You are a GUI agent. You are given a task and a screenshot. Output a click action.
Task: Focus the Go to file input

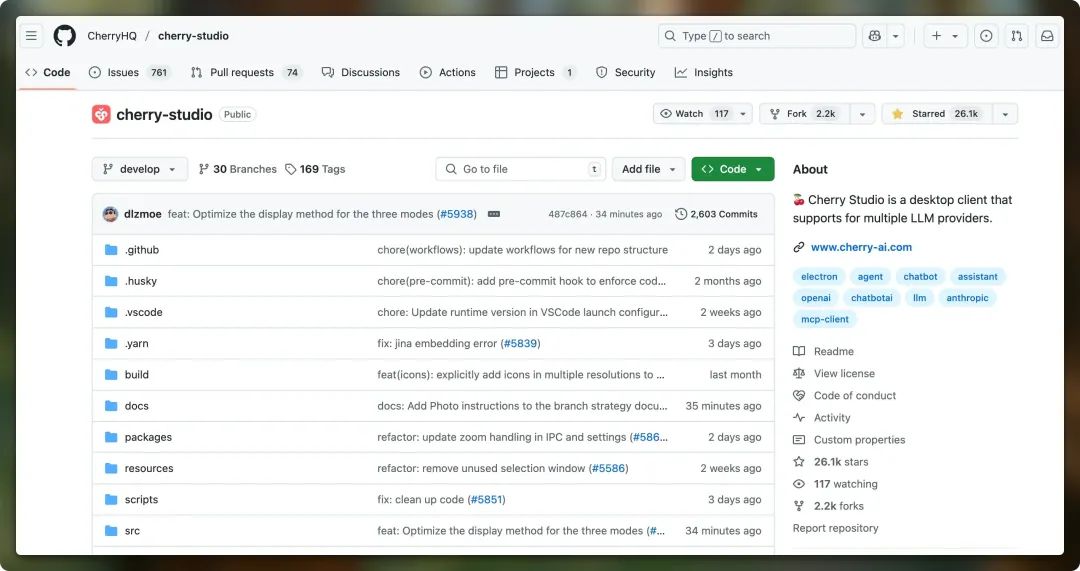click(521, 169)
